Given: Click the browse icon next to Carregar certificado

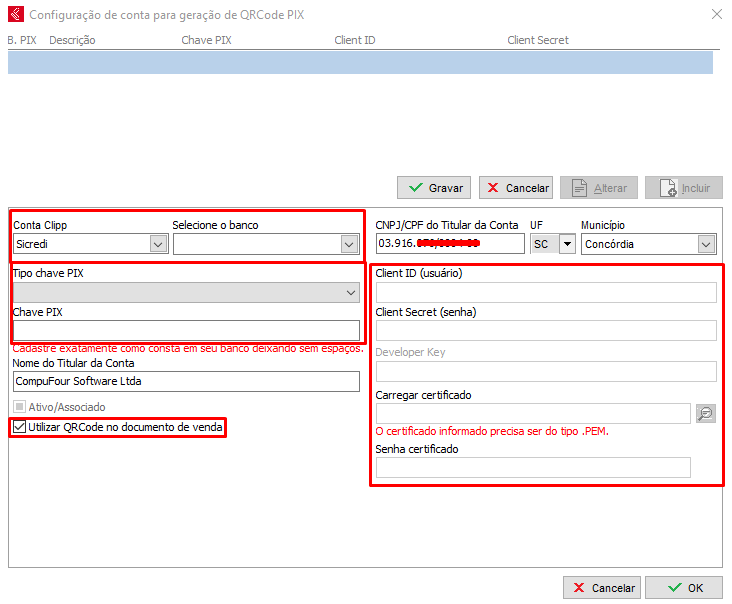Looking at the screenshot, I should pyautogui.click(x=706, y=413).
